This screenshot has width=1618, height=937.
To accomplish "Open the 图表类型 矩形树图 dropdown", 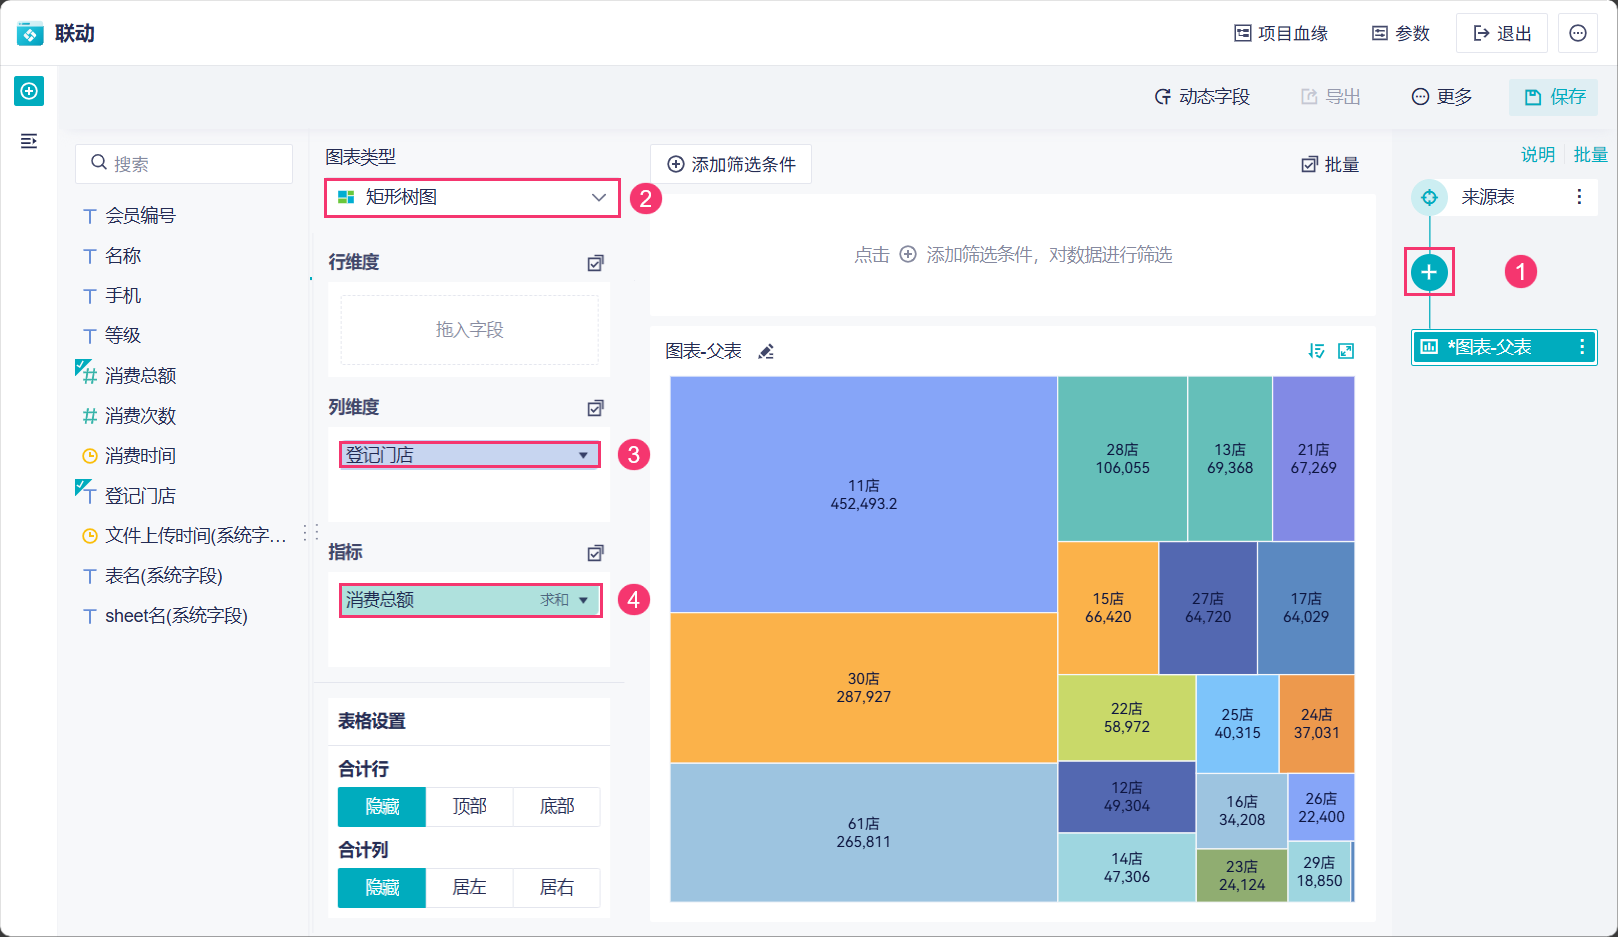I will (x=472, y=198).
